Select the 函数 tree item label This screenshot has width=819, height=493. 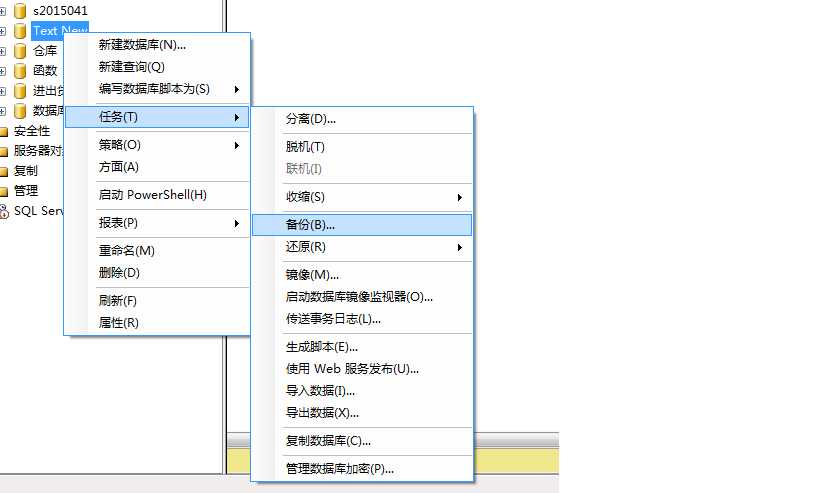[x=45, y=71]
